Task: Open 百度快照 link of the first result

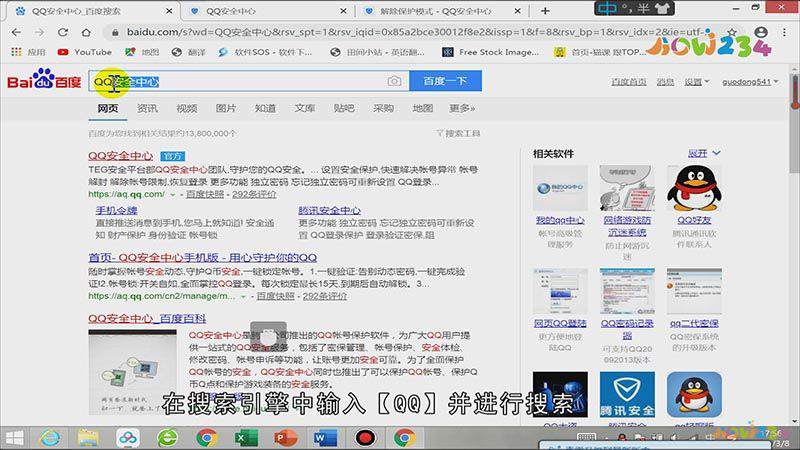Action: click(205, 194)
